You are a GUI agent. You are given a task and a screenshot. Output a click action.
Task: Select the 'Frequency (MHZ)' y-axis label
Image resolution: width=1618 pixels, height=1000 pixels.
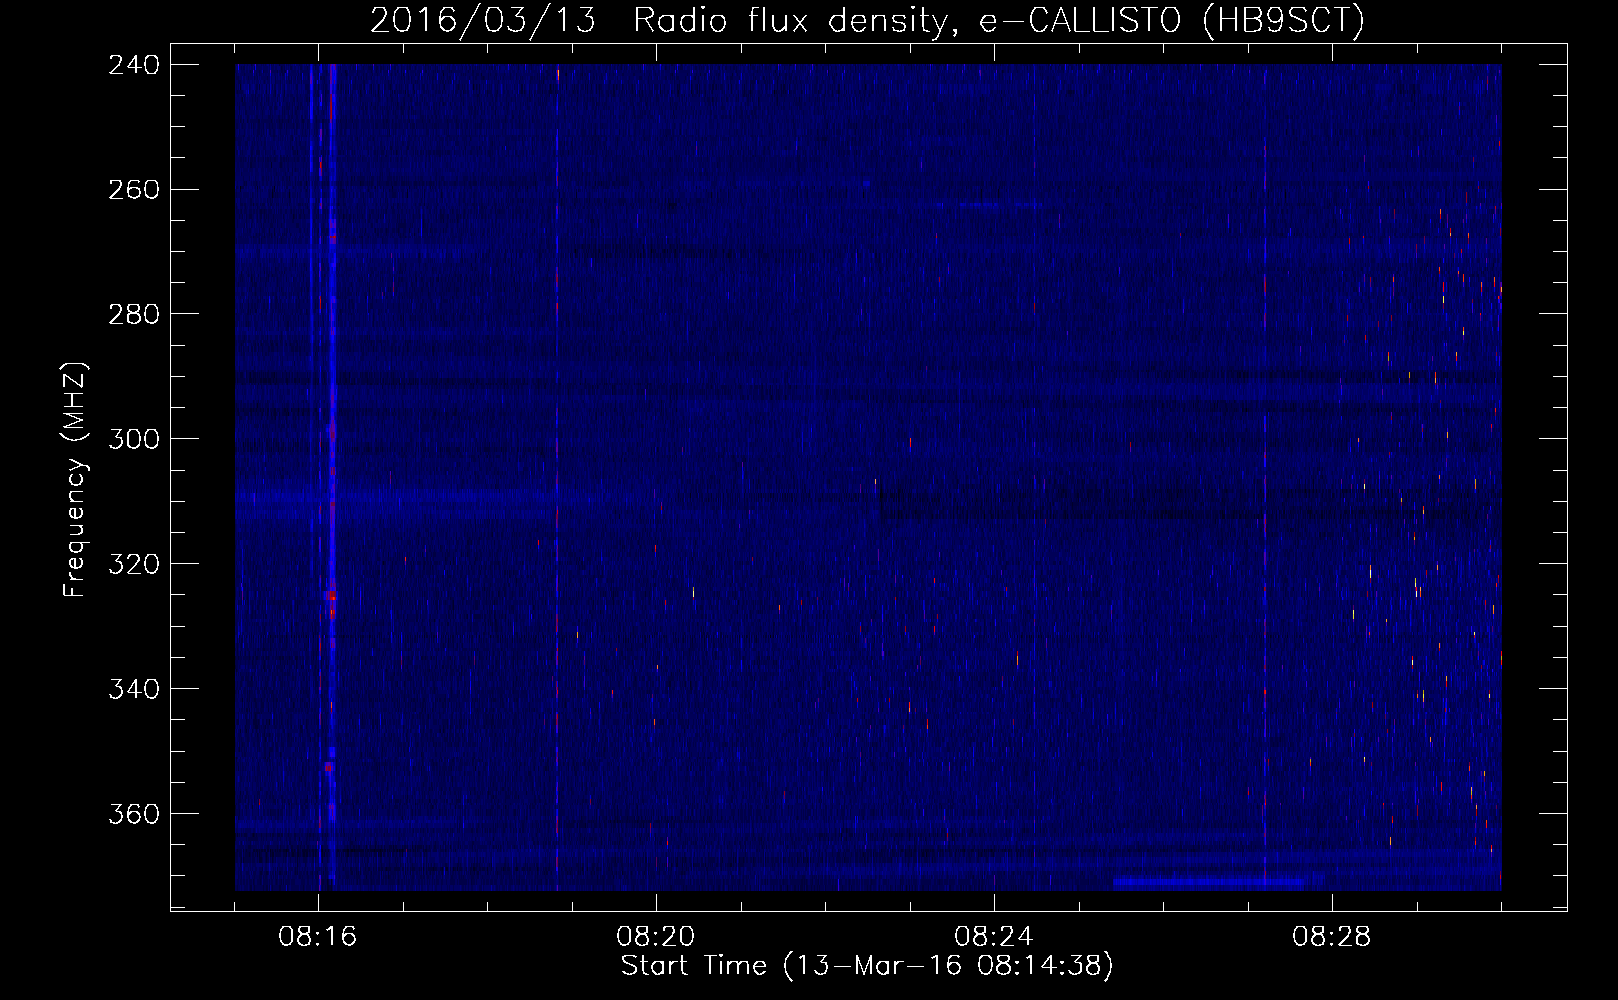point(75,480)
